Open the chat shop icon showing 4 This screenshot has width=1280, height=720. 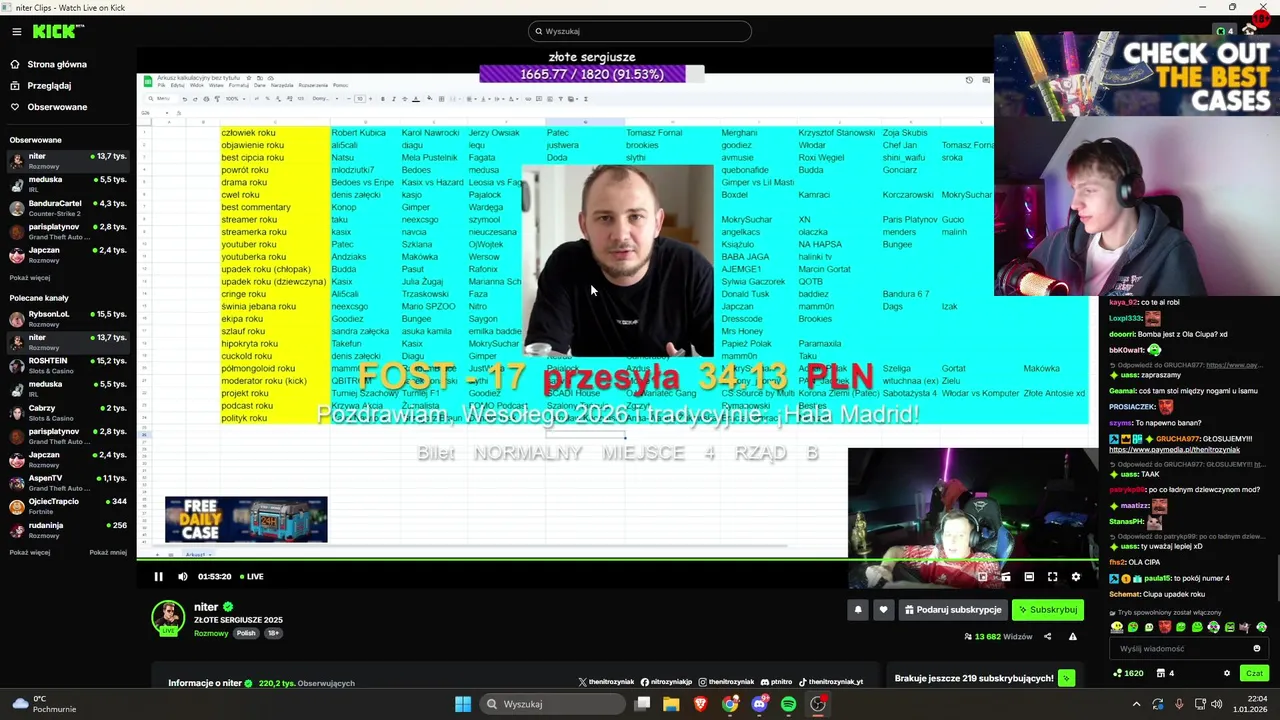tap(1165, 673)
